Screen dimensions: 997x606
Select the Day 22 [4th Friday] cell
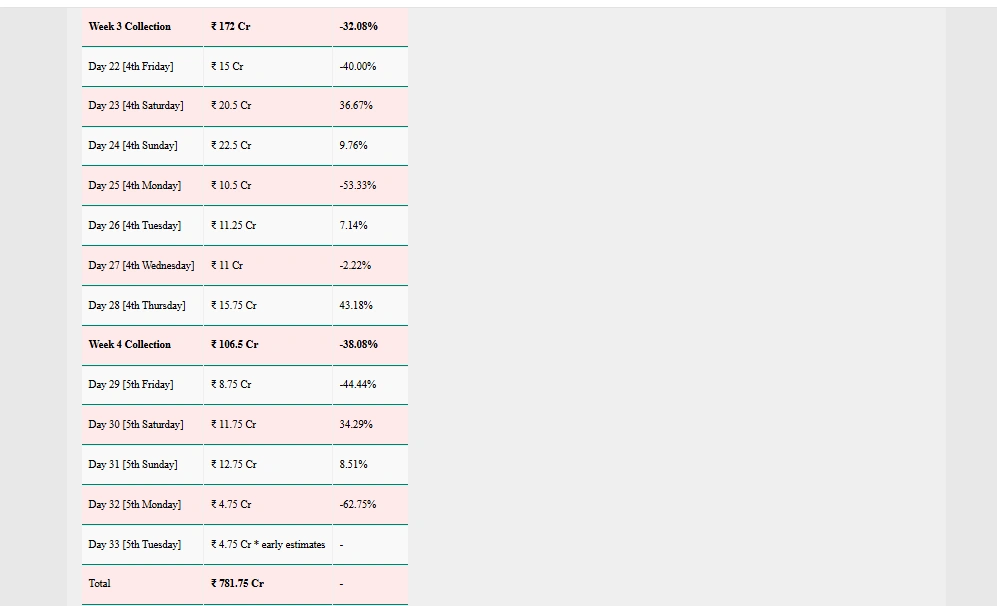pos(131,67)
